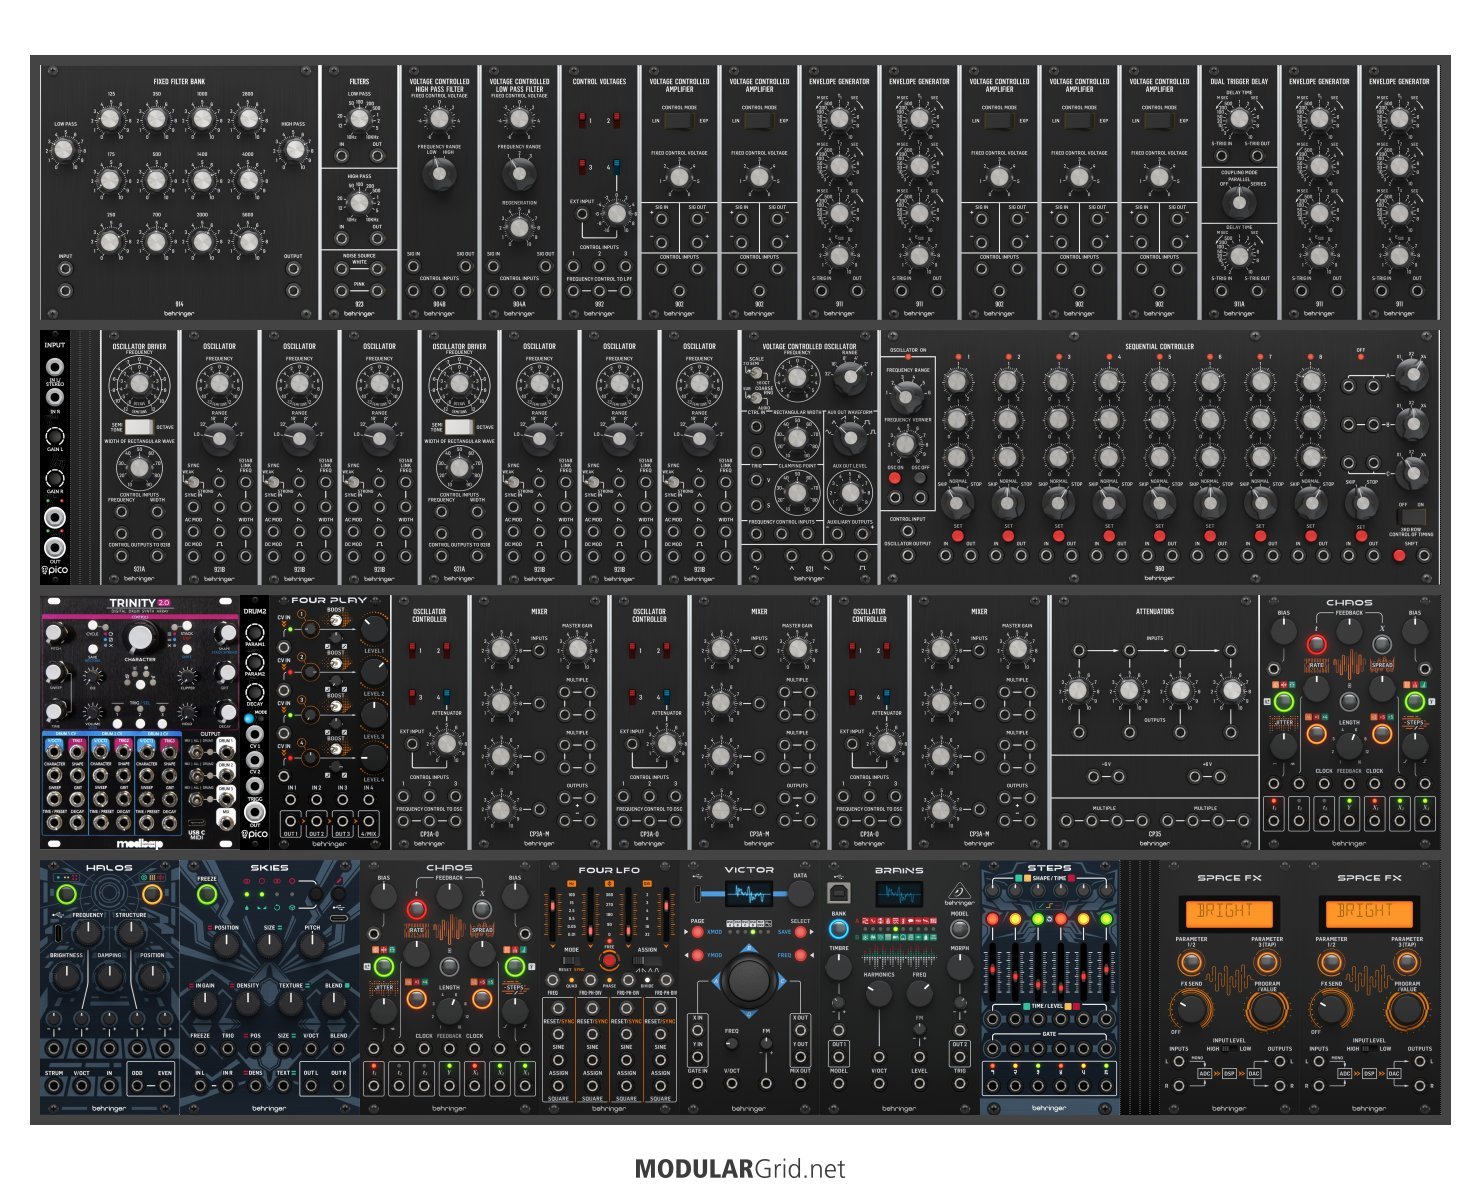The width and height of the screenshot is (1481, 1190).
Task: Click the Brains Timbre knob
Action: [839, 967]
